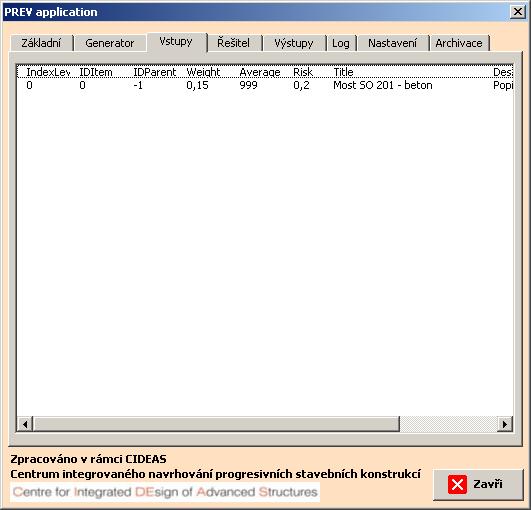Select the Vstupy tab
The image size is (531, 510).
(176, 42)
